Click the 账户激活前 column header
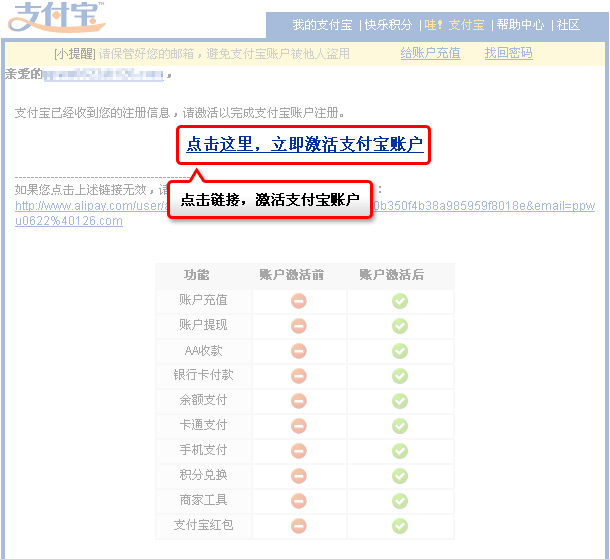The height and width of the screenshot is (559, 610). [x=292, y=275]
